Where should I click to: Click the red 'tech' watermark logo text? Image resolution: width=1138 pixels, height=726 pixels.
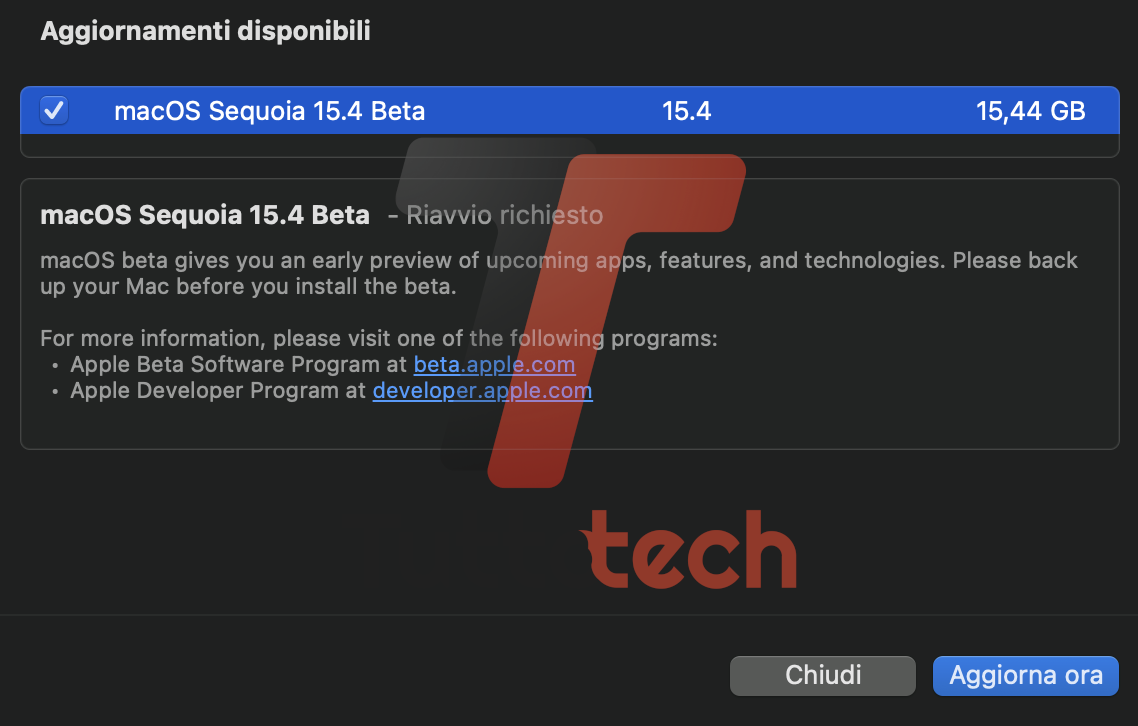[x=688, y=550]
